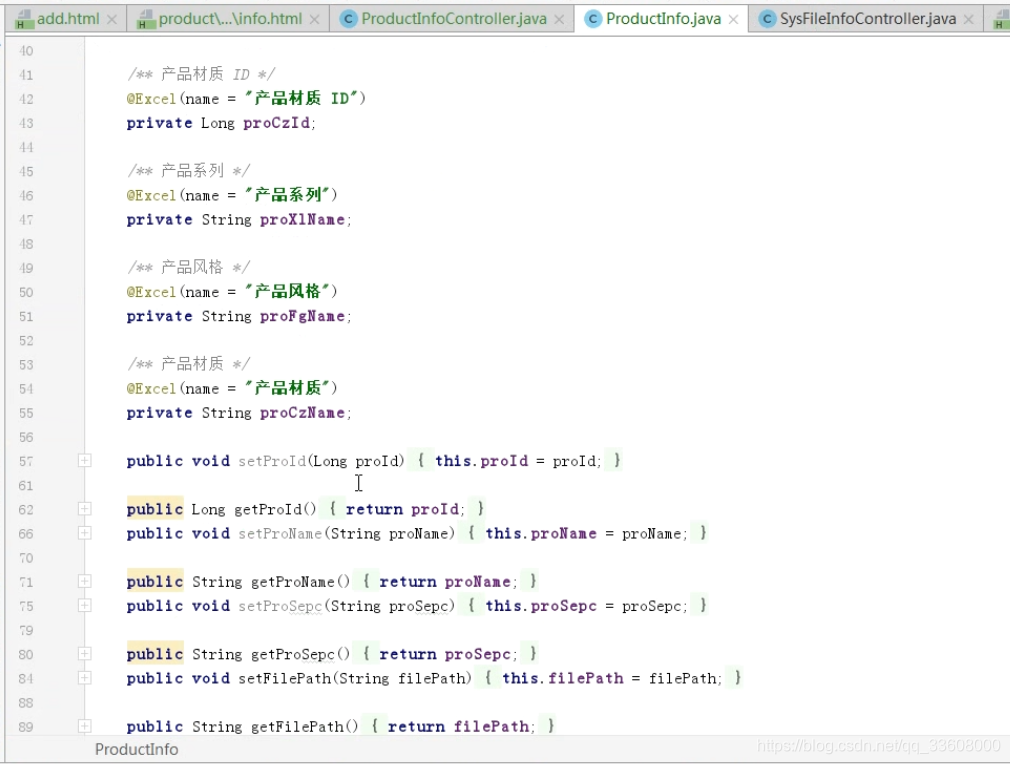Image resolution: width=1010 pixels, height=764 pixels.
Task: Close the ProductInfoController.java tab
Action: coord(559,20)
